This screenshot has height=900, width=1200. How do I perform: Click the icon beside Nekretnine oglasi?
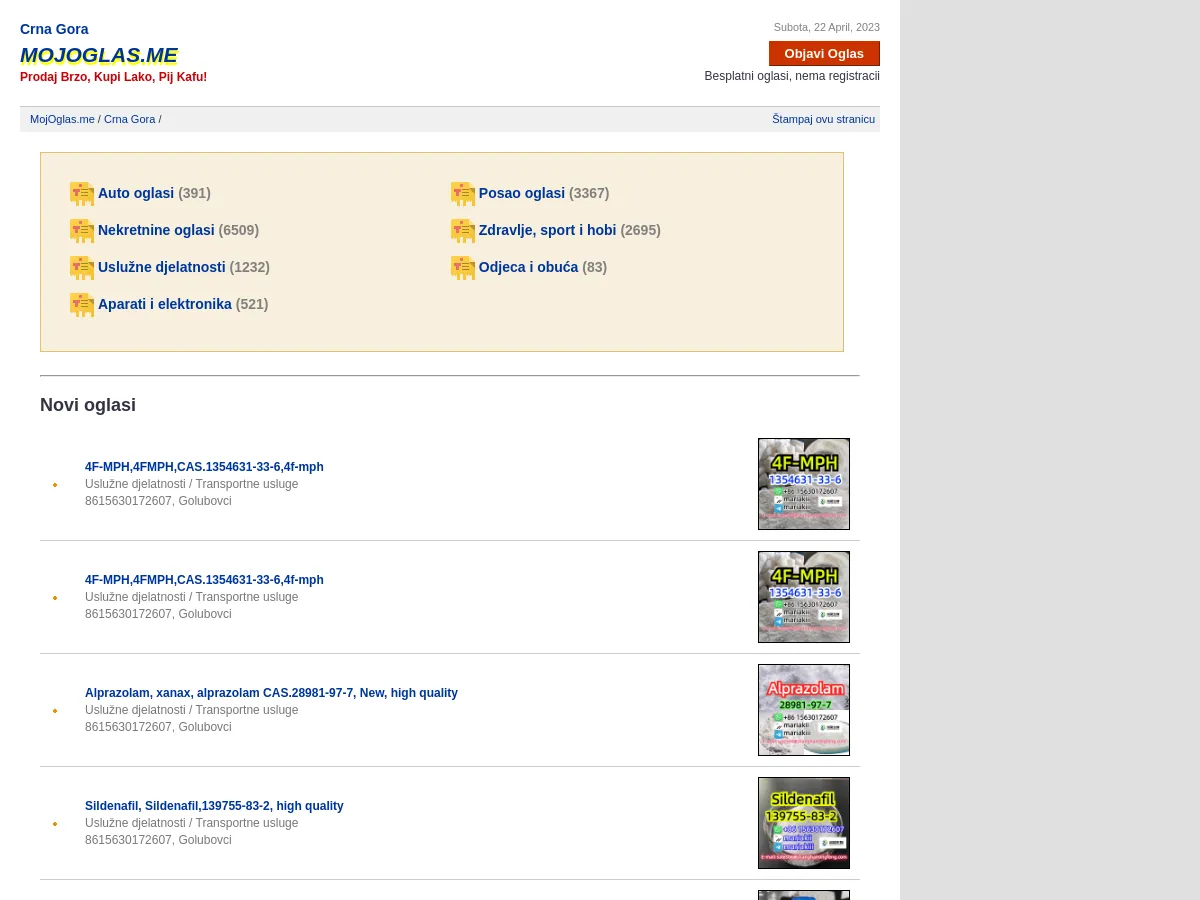[82, 230]
